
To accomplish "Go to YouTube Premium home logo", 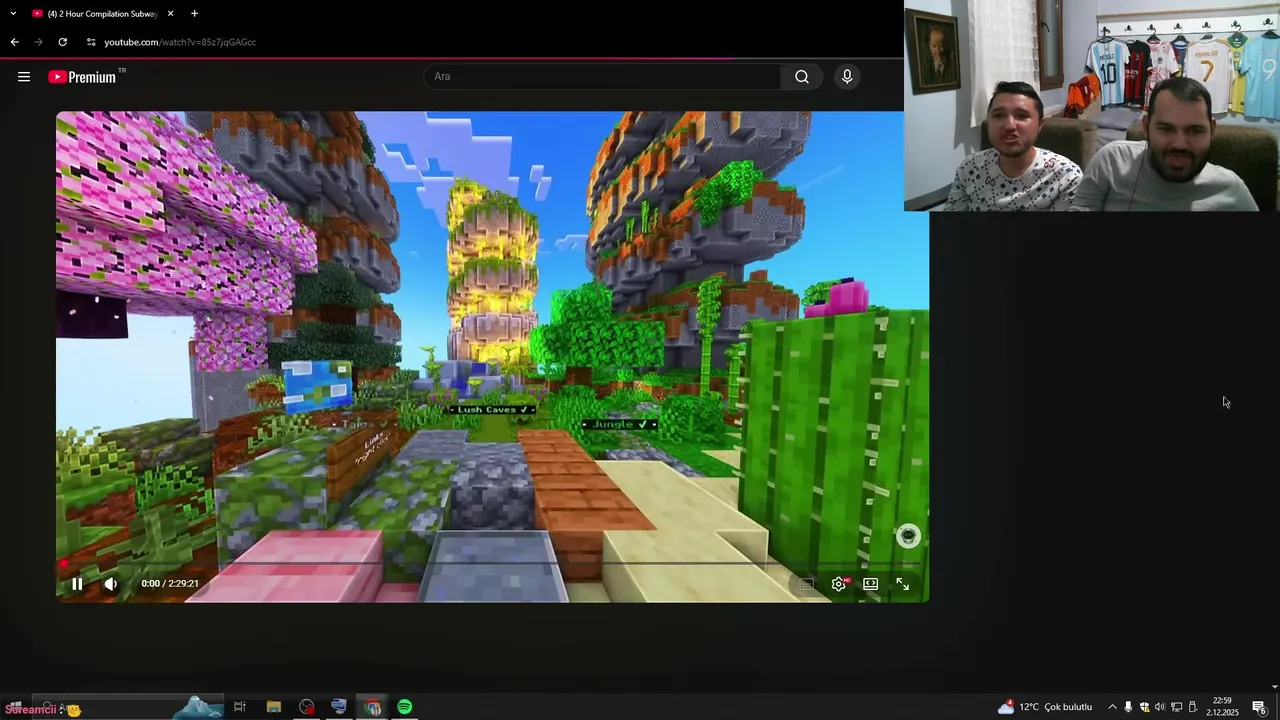I will click(86, 77).
